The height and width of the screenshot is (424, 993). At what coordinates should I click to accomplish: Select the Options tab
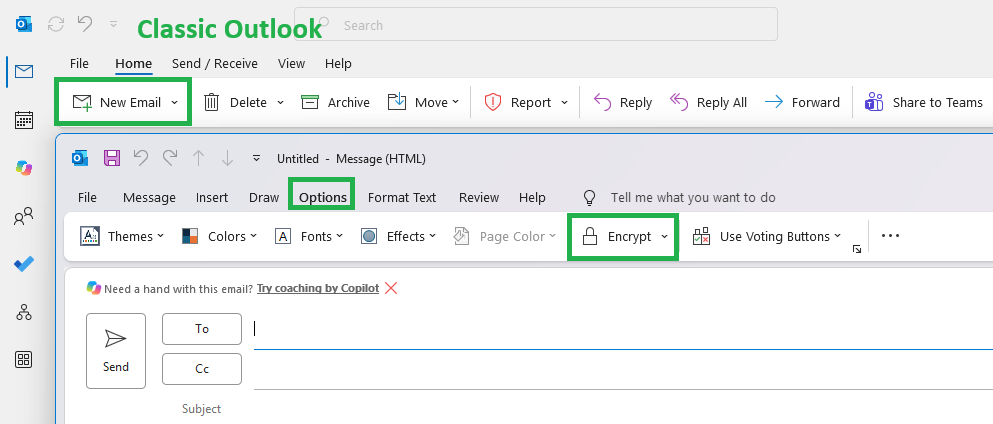tap(322, 197)
